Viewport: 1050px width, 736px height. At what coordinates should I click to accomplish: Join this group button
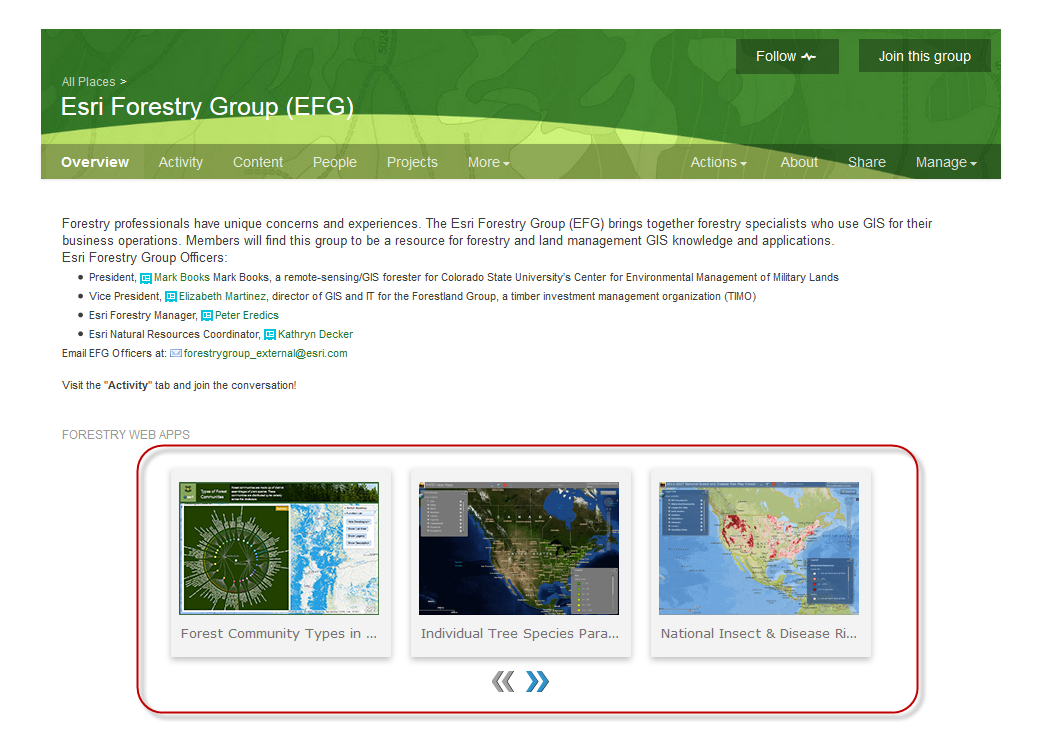point(924,56)
